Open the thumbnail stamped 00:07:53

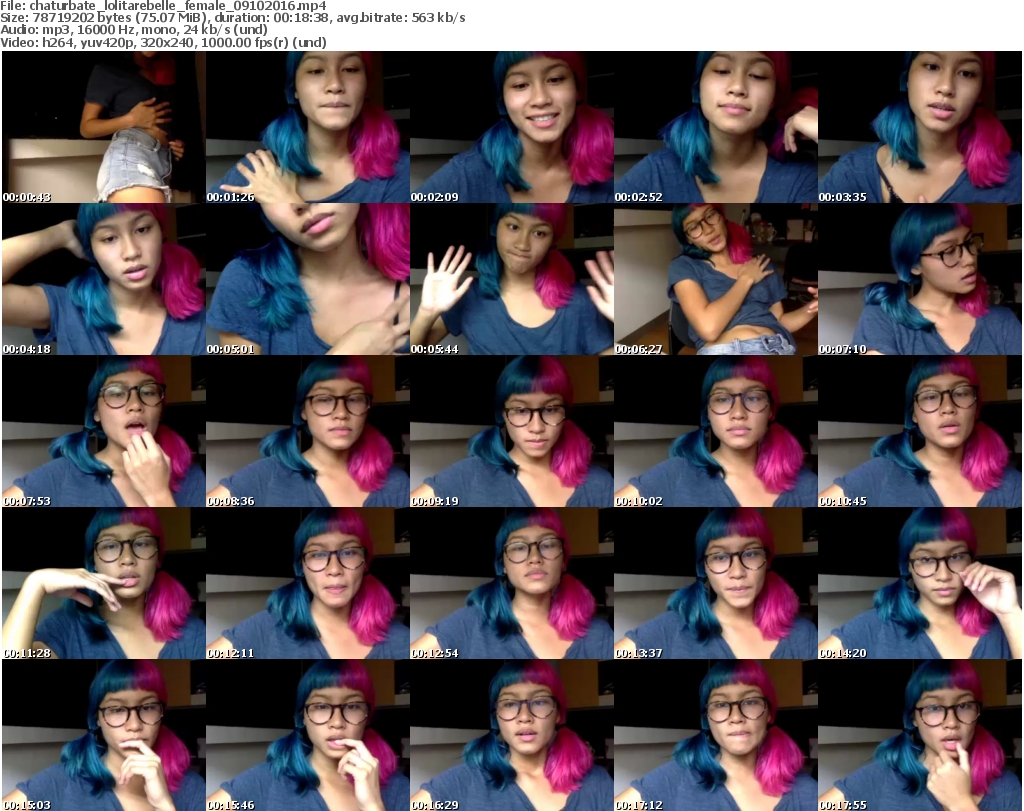104,431
